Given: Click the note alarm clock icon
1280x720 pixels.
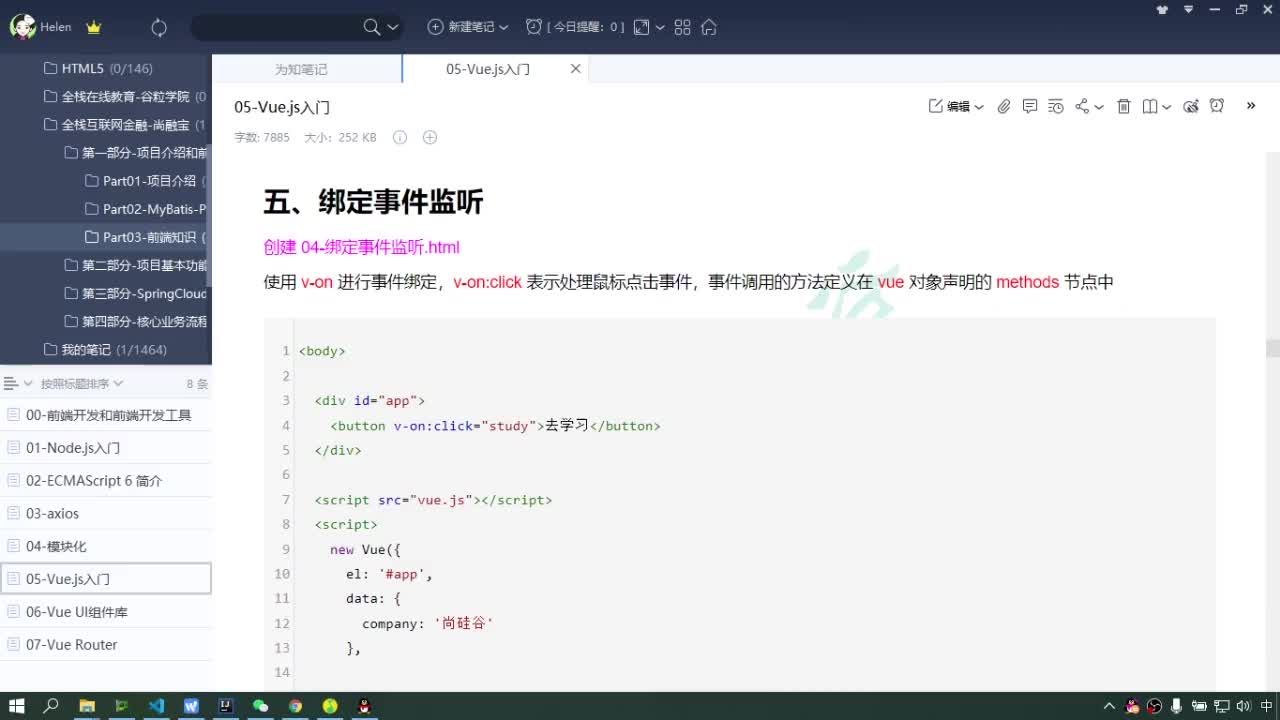Looking at the screenshot, I should (x=1217, y=106).
